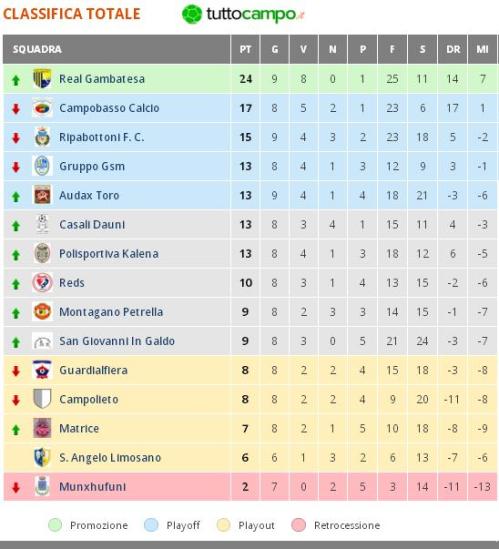Open the Gruppo Gsm team link
This screenshot has width=499, height=549.
click(92, 166)
